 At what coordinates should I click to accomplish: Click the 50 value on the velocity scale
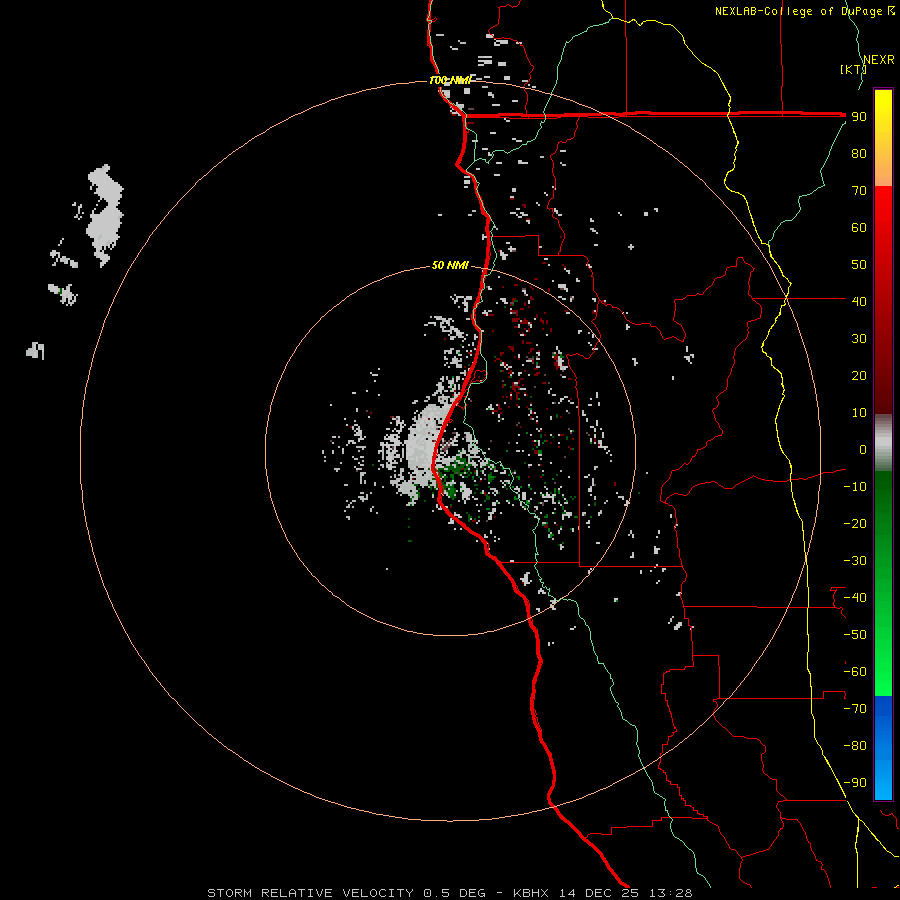pyautogui.click(x=859, y=265)
